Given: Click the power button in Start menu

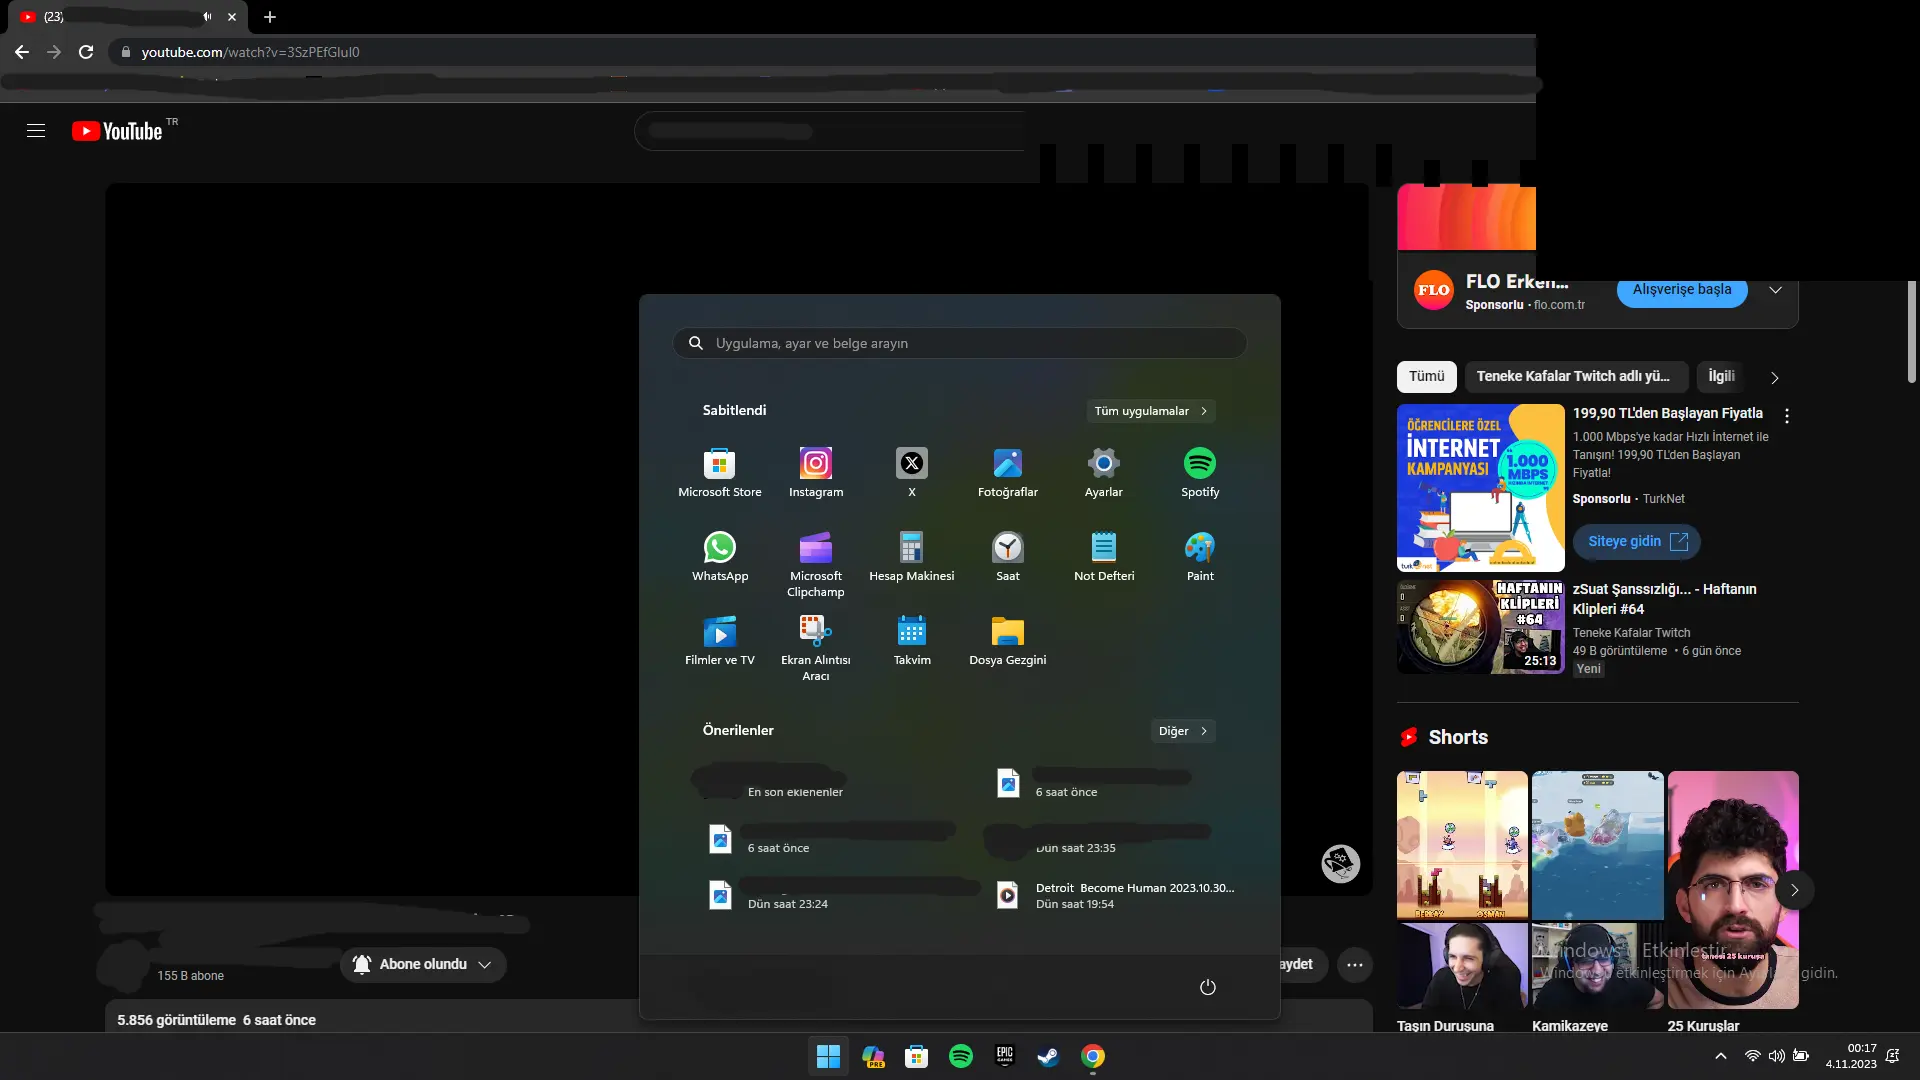Looking at the screenshot, I should coord(1207,987).
